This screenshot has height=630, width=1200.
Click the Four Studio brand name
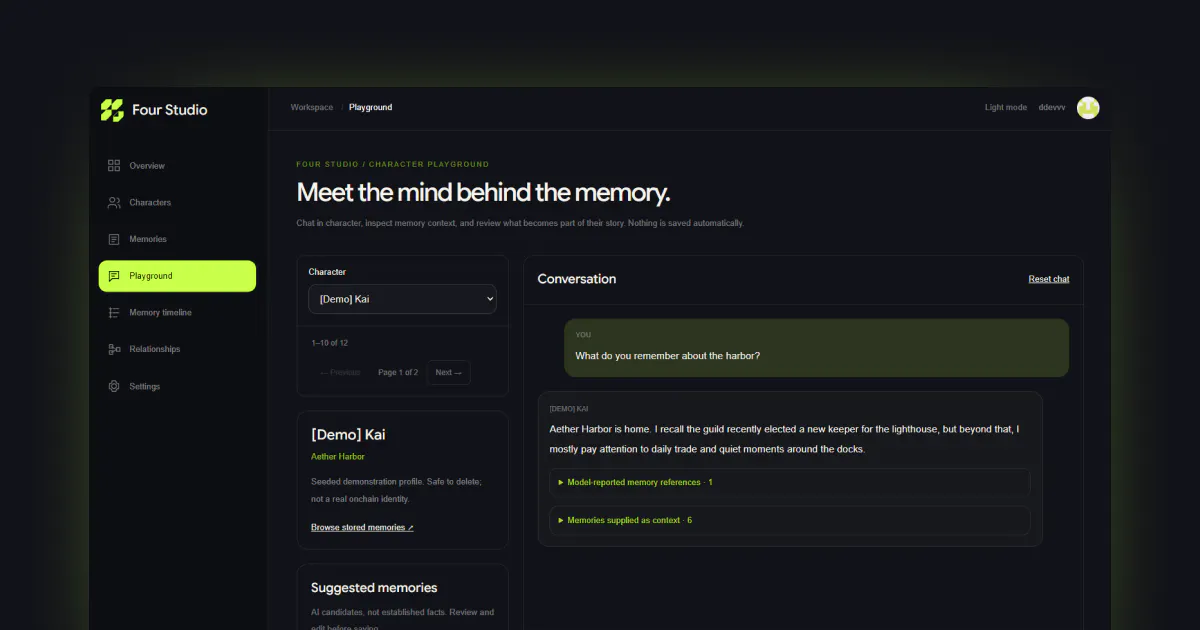click(x=170, y=110)
